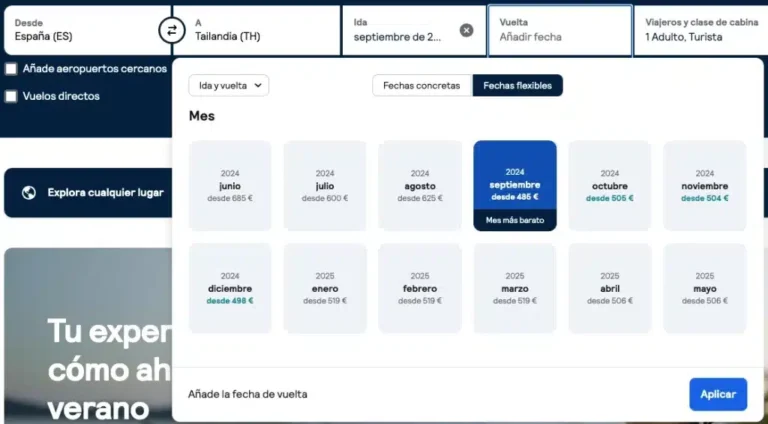Choose junio 2024 month card
Viewport: 768px width, 424px height.
[x=230, y=186]
